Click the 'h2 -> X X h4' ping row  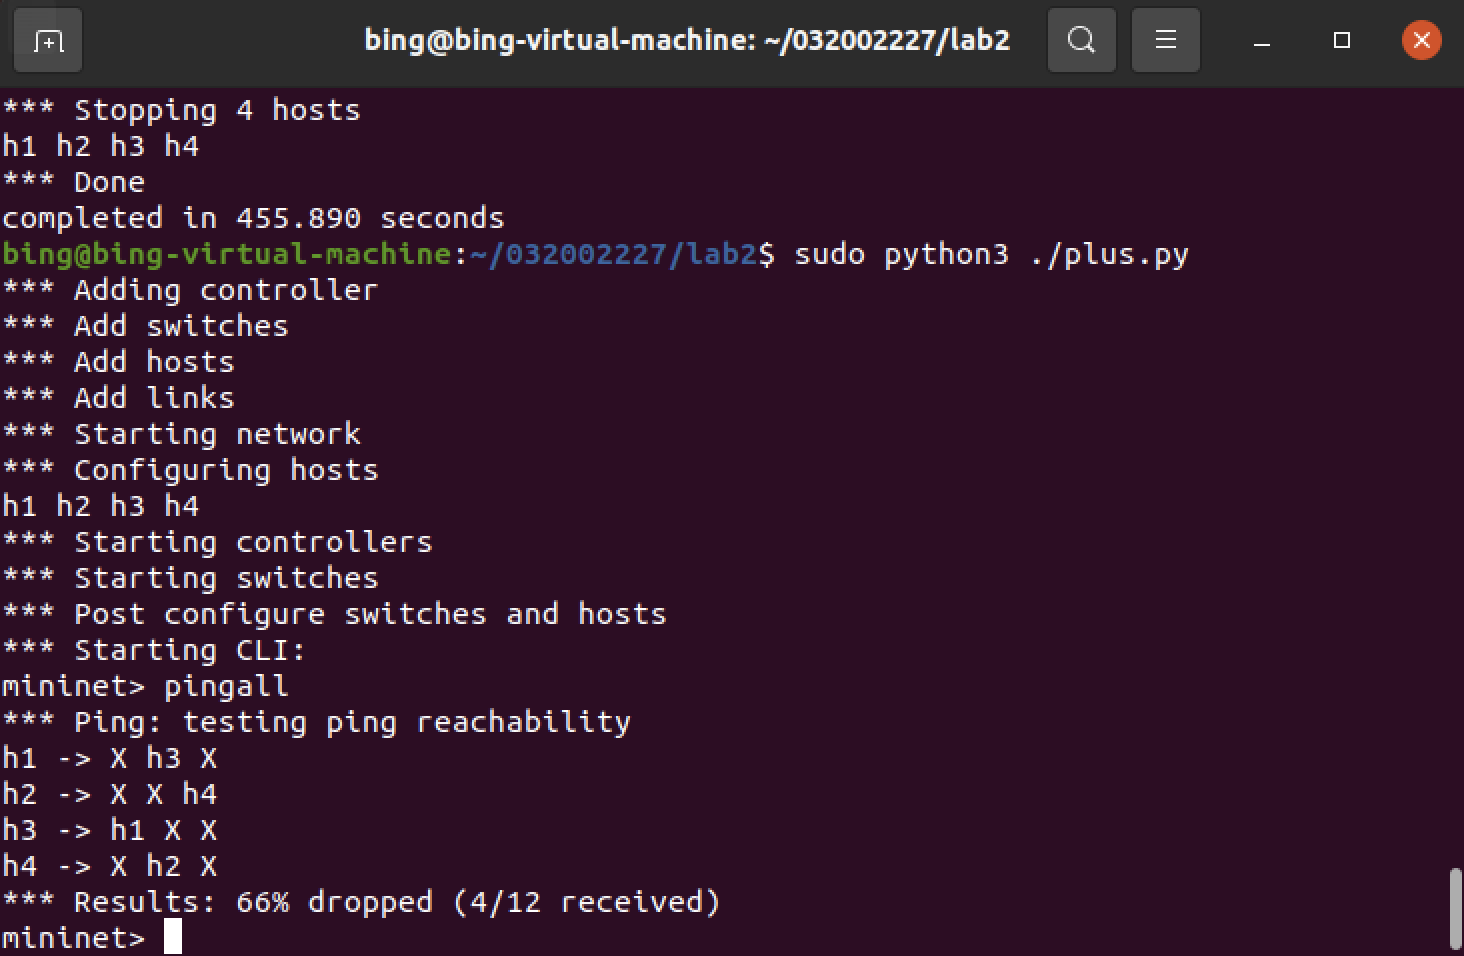coord(109,794)
